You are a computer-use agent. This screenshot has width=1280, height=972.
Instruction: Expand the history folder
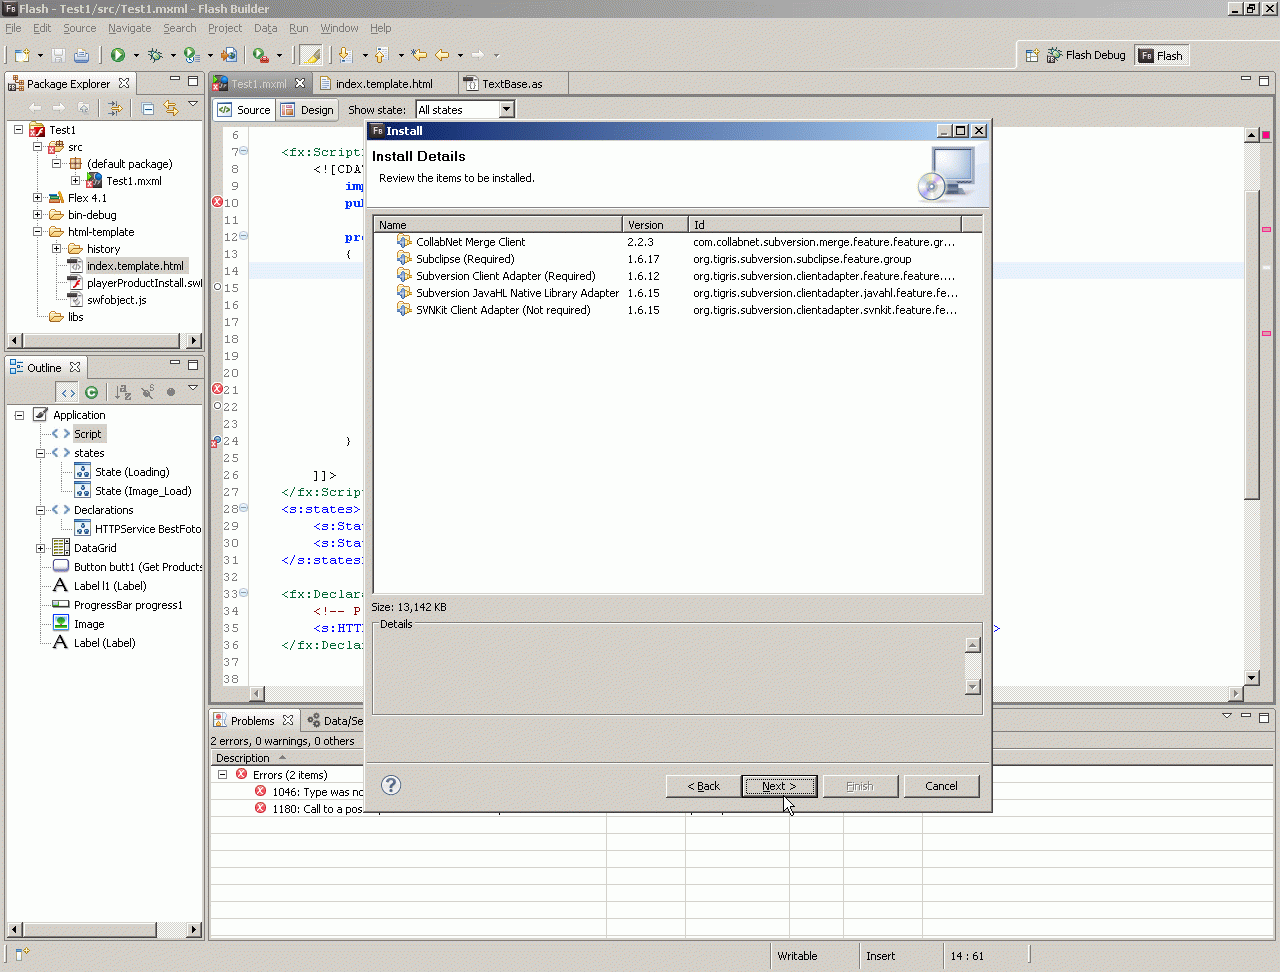tap(56, 249)
